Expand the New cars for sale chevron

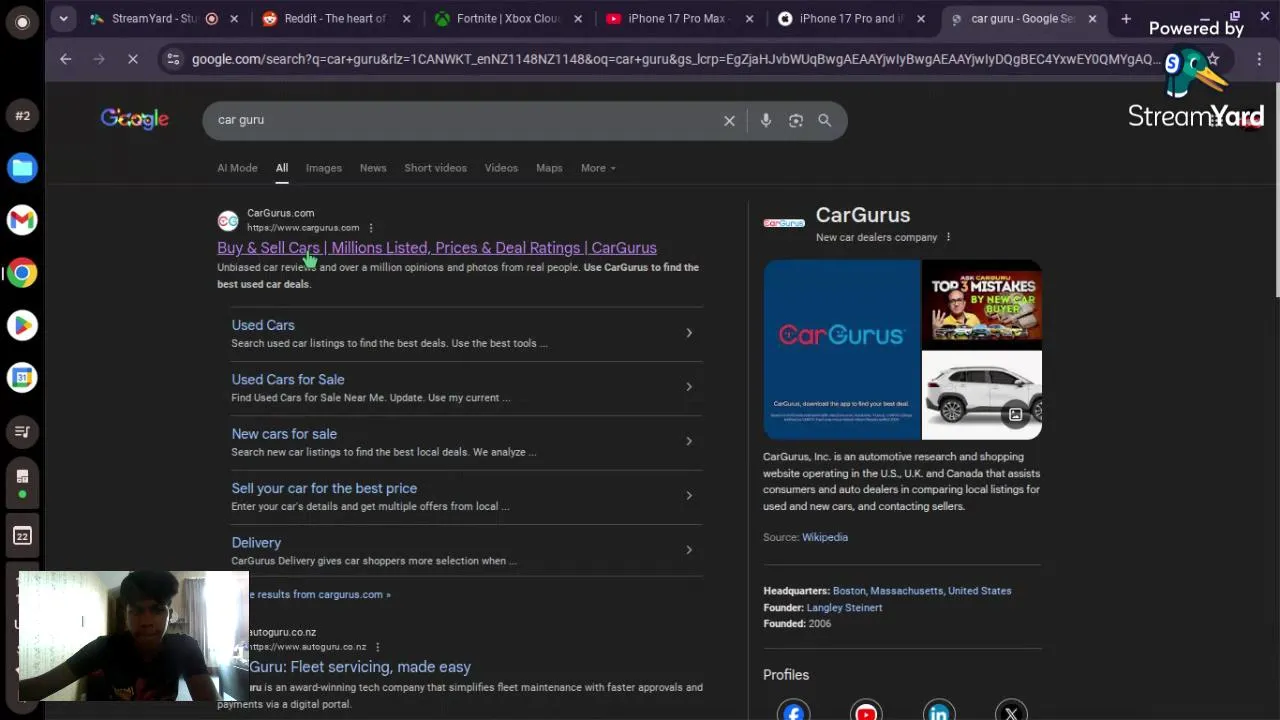(689, 441)
